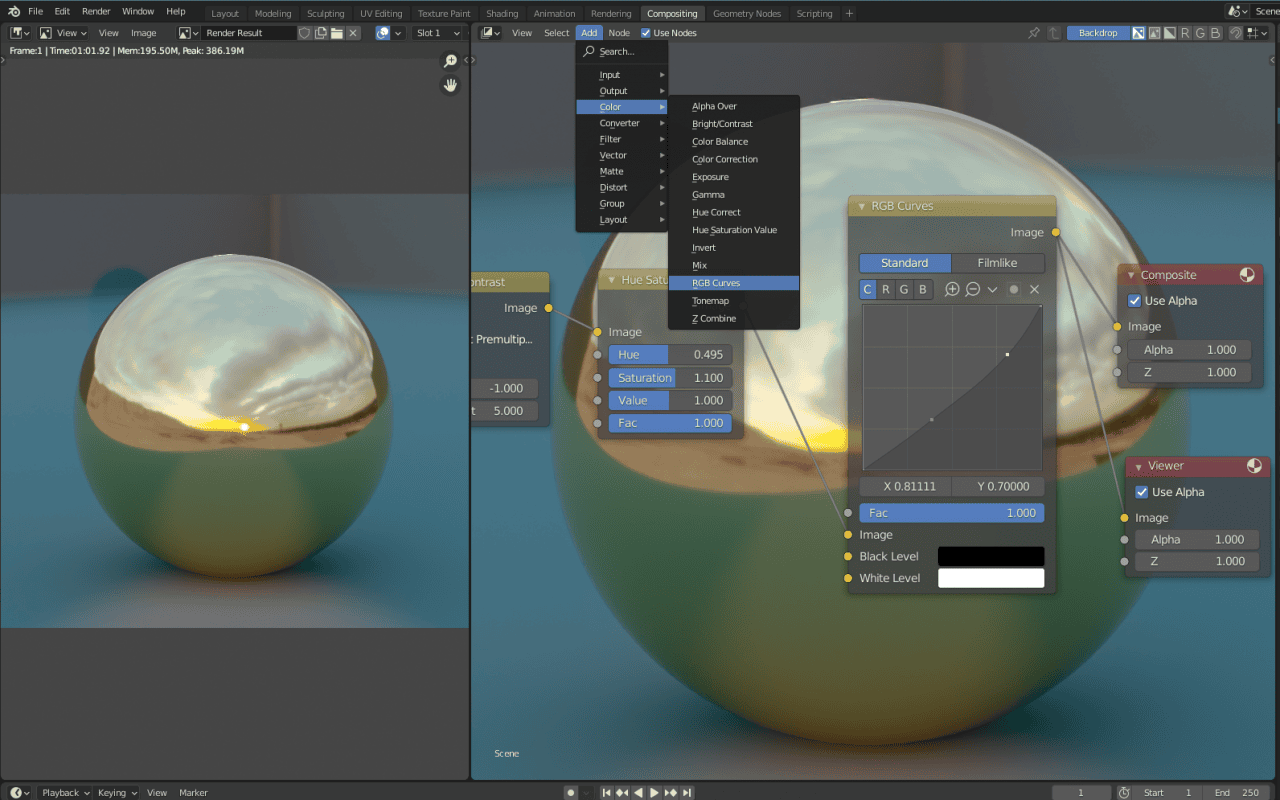The image size is (1280, 800).
Task: Open the curve clipping dropdown chevron
Action: coord(993,289)
